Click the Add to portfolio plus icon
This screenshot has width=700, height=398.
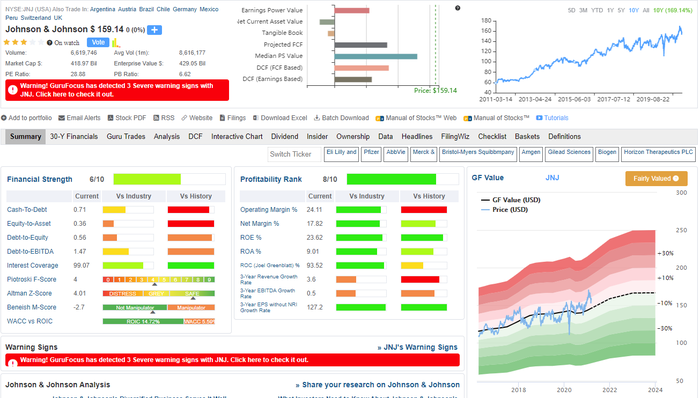tap(4, 118)
